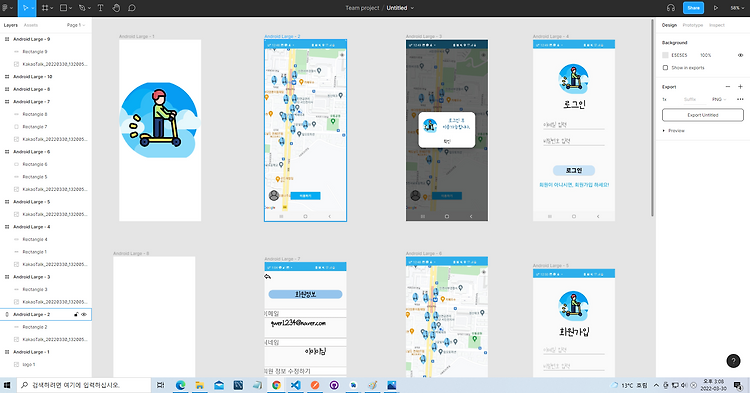This screenshot has width=750, height=393.
Task: Click the background color swatch
Action: (x=665, y=55)
